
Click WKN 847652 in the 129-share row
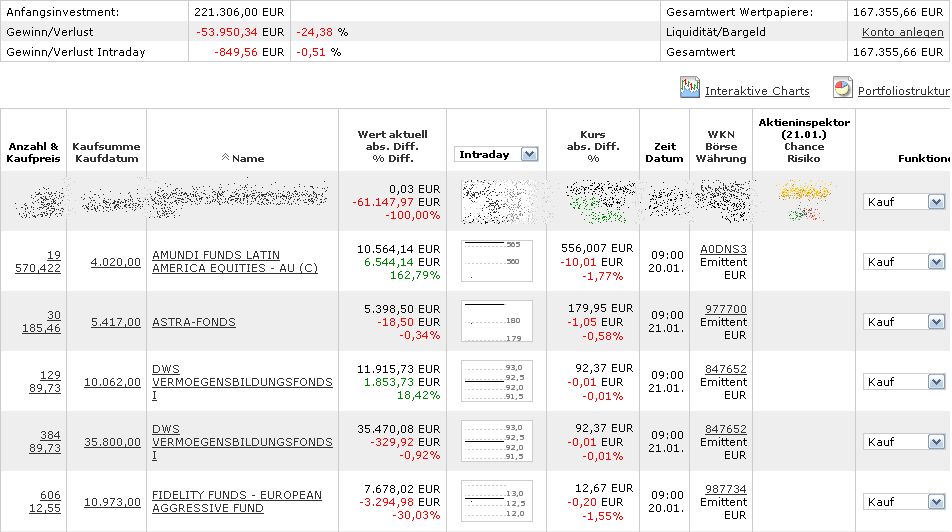coord(726,369)
